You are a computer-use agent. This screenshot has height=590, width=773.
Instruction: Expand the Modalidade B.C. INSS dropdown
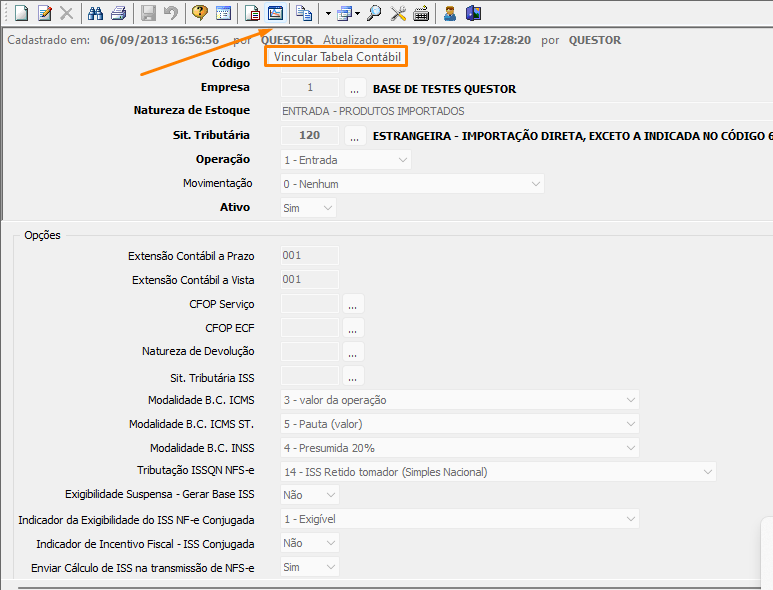(x=631, y=448)
